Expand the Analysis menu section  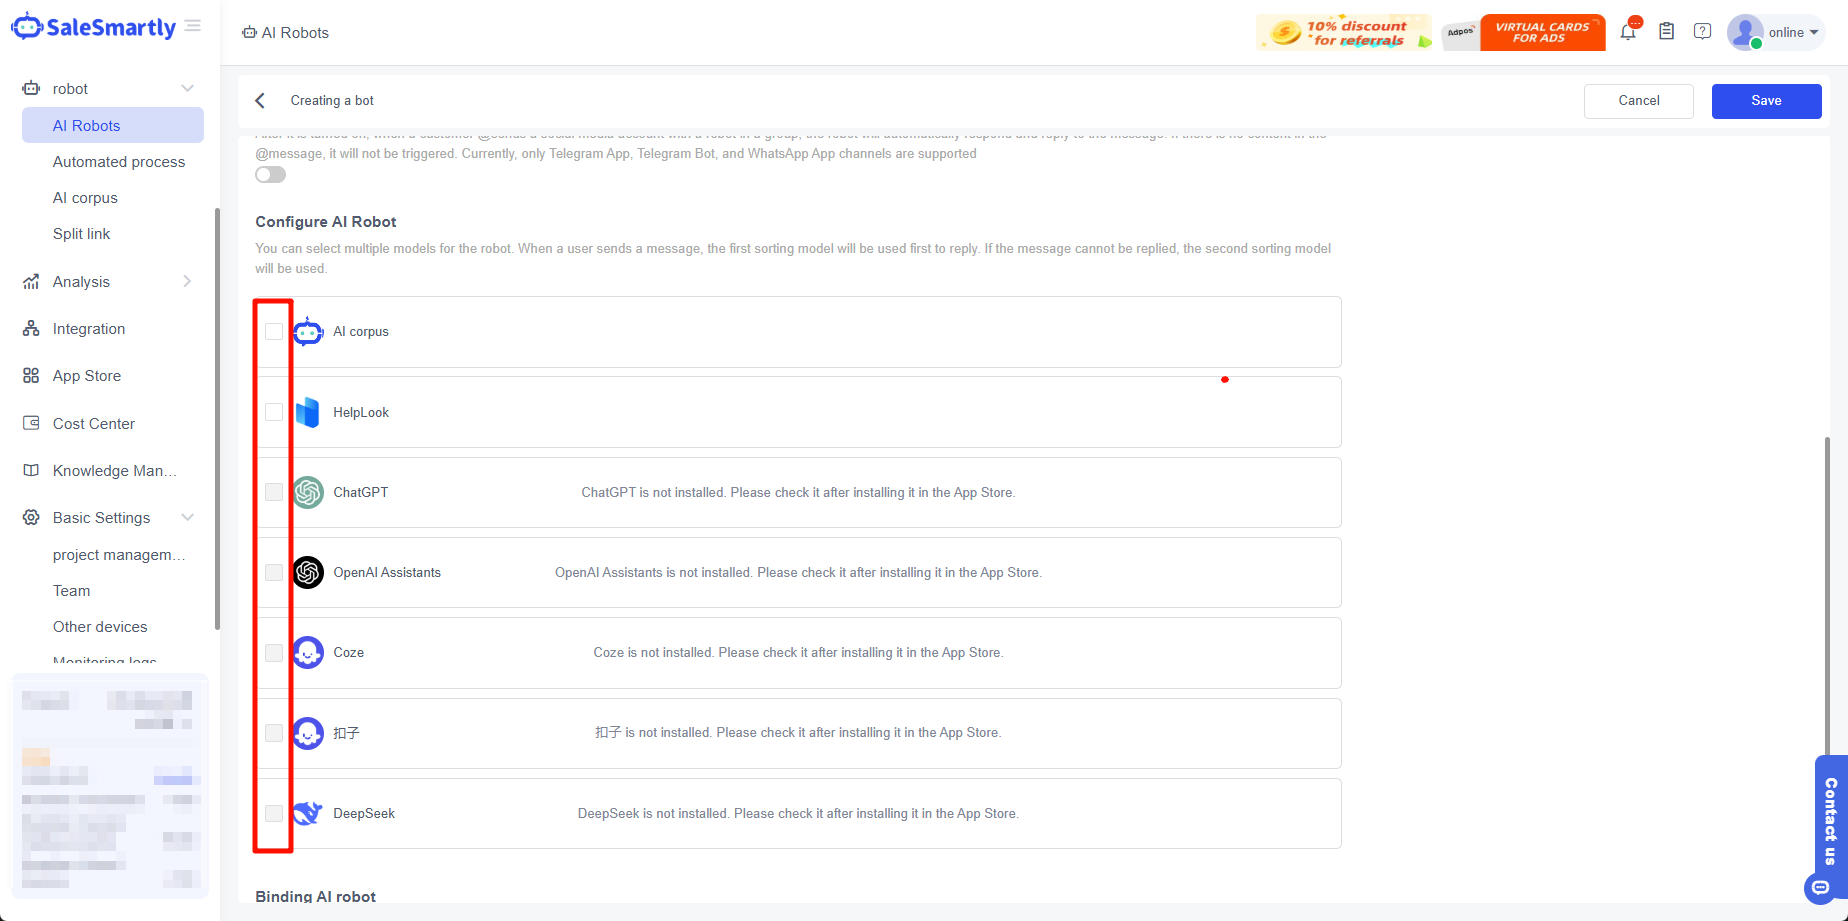pyautogui.click(x=187, y=282)
